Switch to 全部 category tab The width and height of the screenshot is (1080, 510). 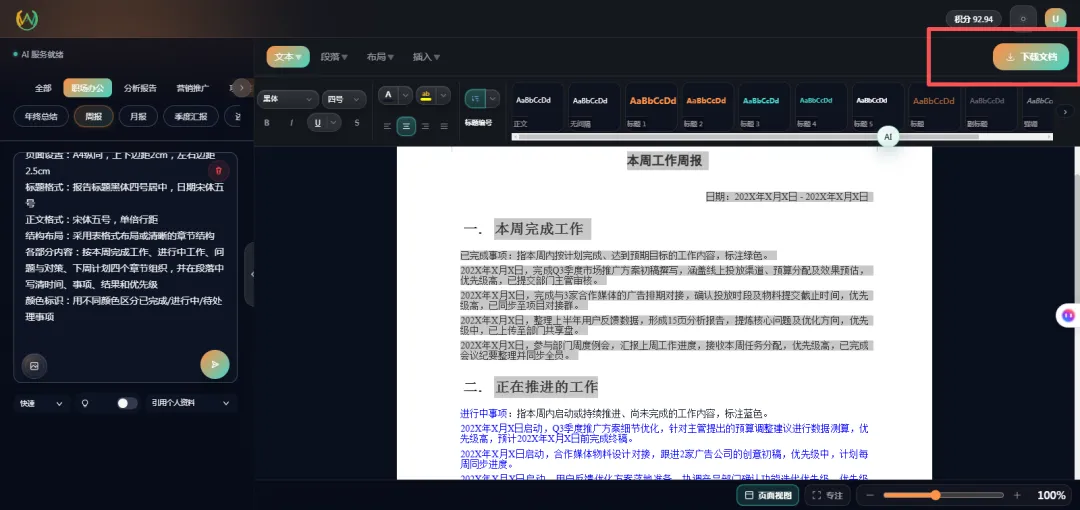(43, 88)
